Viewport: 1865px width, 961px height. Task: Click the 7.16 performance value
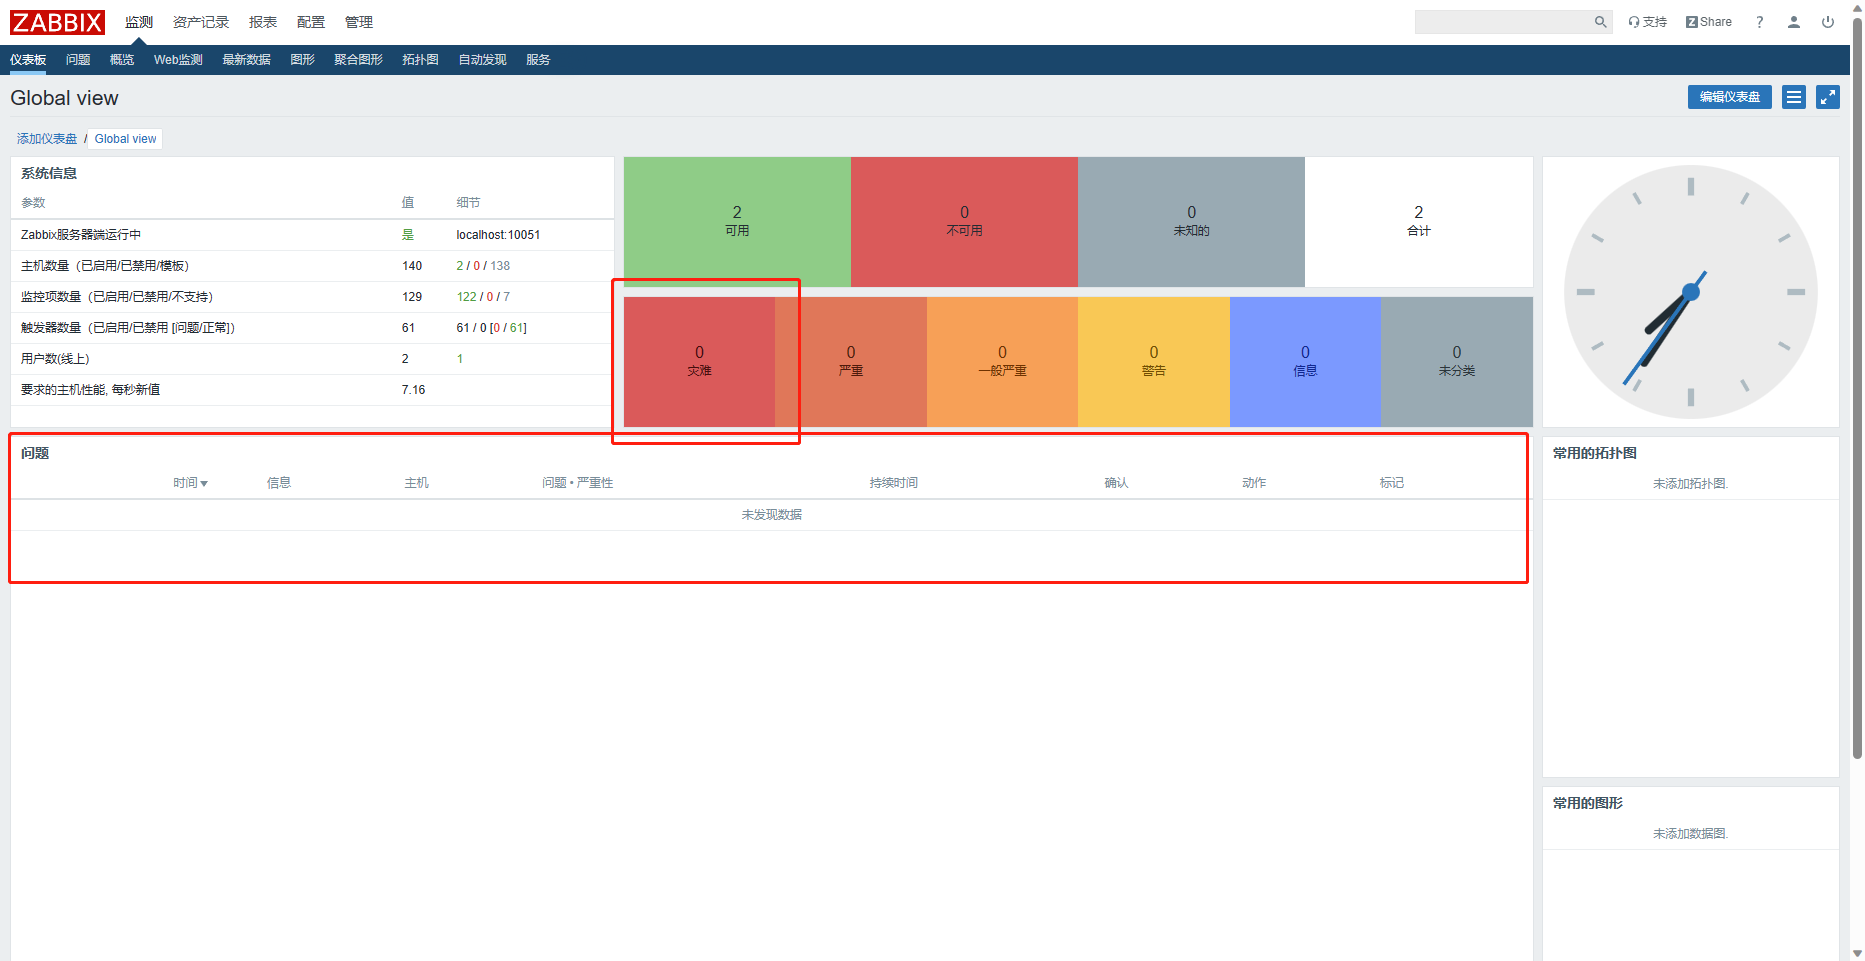413,390
